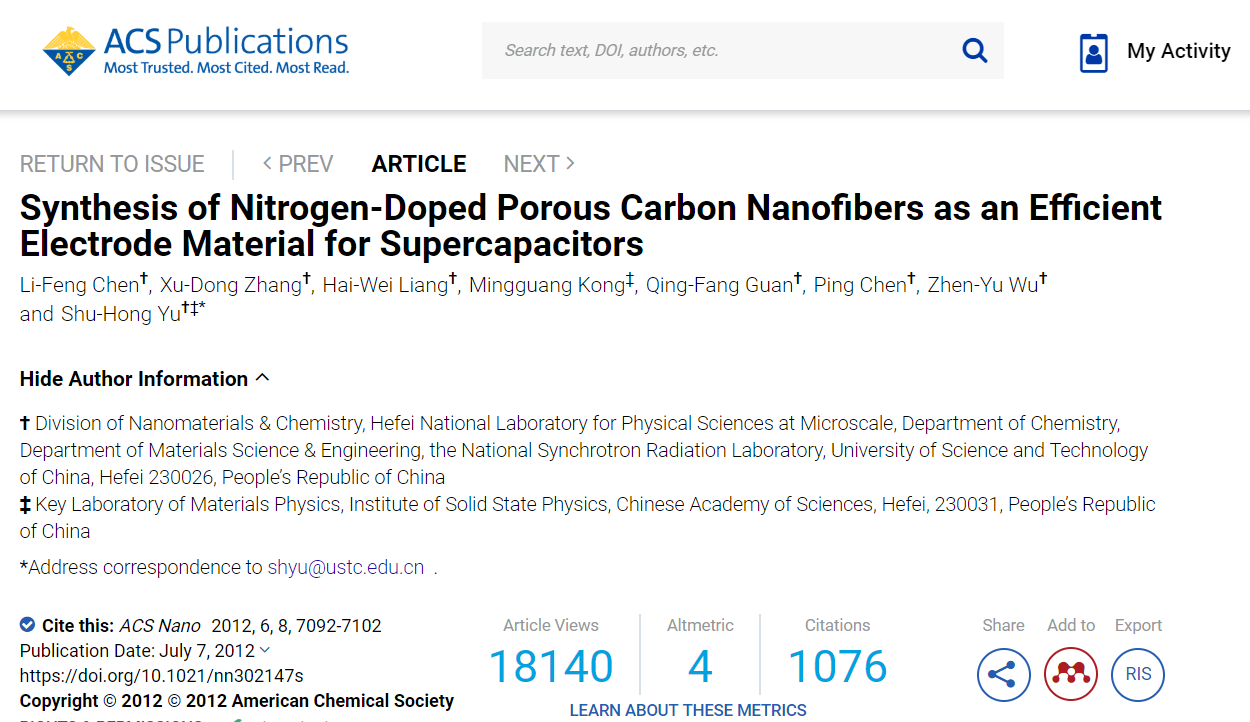1250x722 pixels.
Task: Click the Altmetric score 4
Action: tap(700, 667)
